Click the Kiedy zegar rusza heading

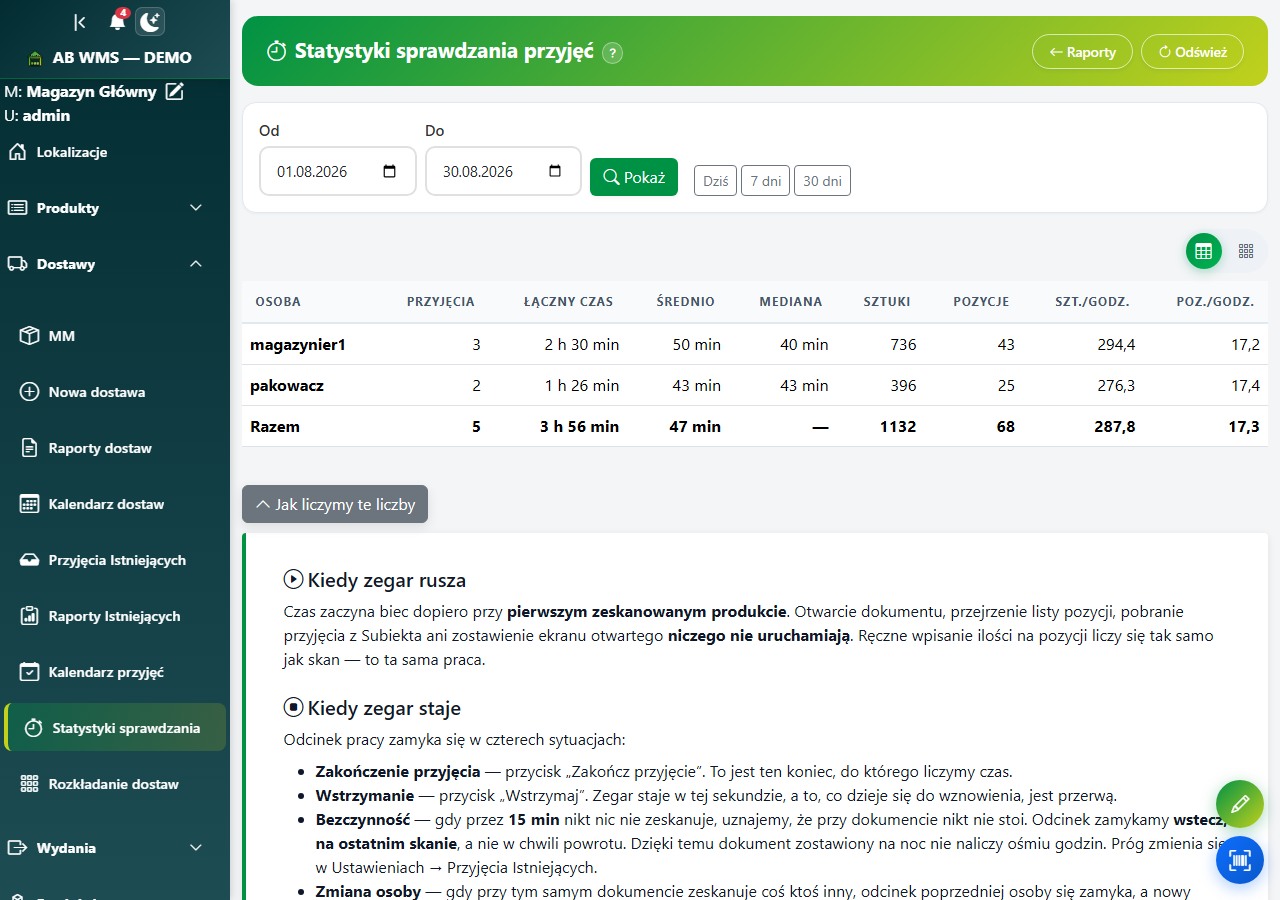(x=387, y=580)
